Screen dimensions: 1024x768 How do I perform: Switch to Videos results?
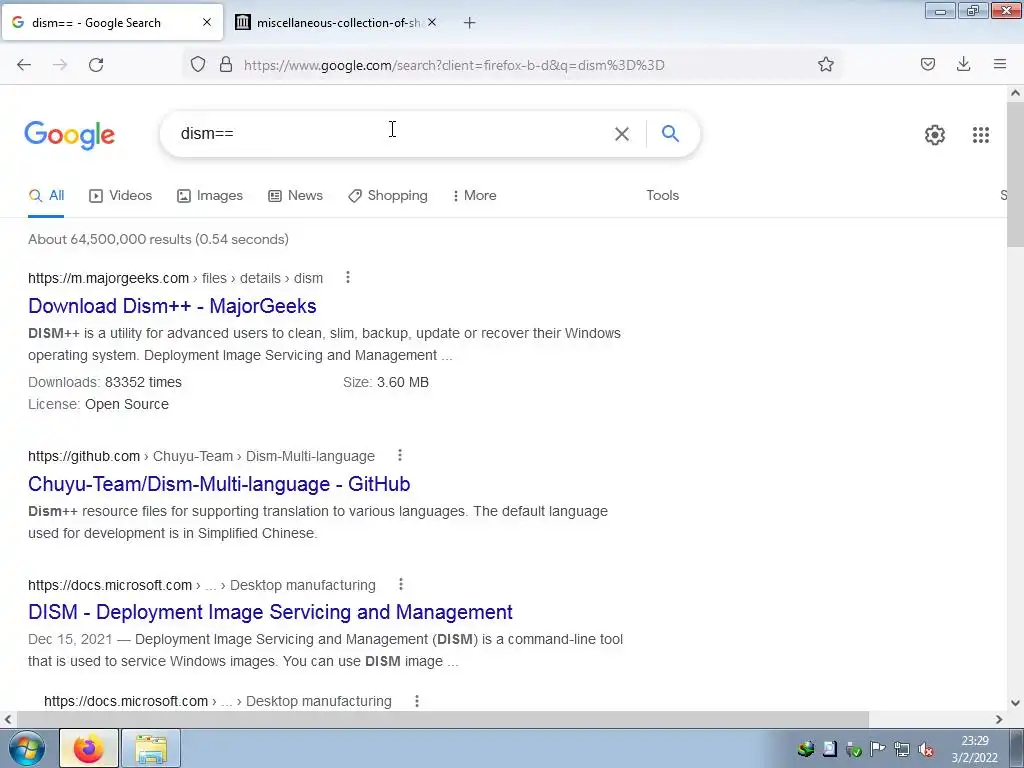point(121,195)
